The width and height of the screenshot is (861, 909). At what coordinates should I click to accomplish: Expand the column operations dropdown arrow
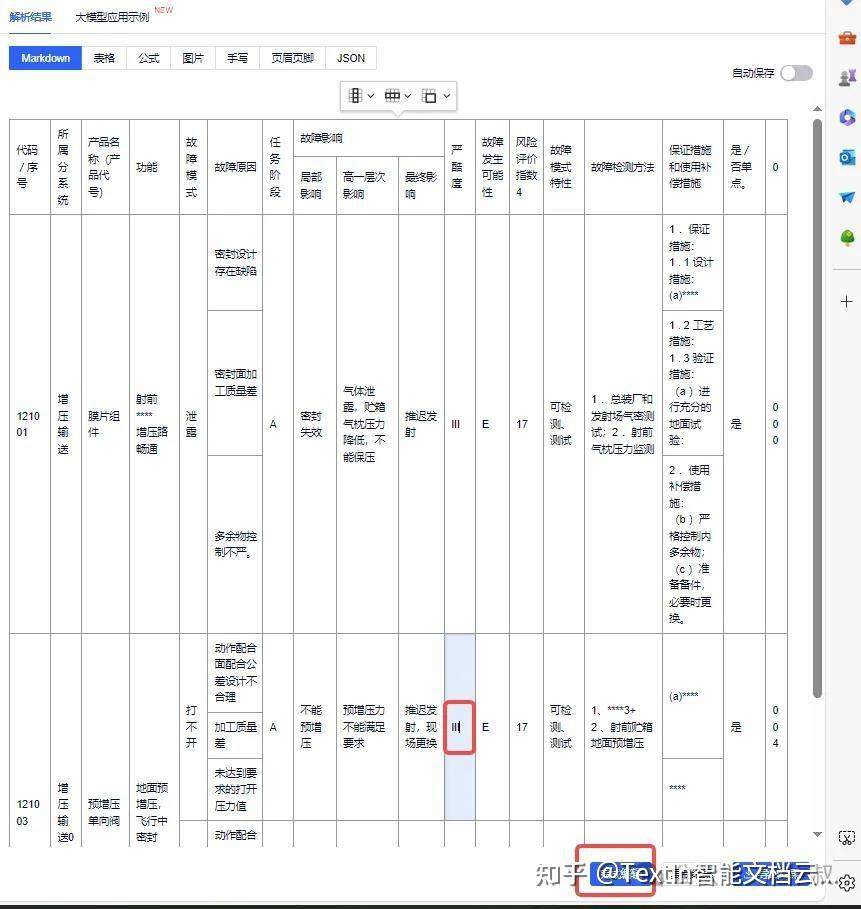tap(370, 96)
